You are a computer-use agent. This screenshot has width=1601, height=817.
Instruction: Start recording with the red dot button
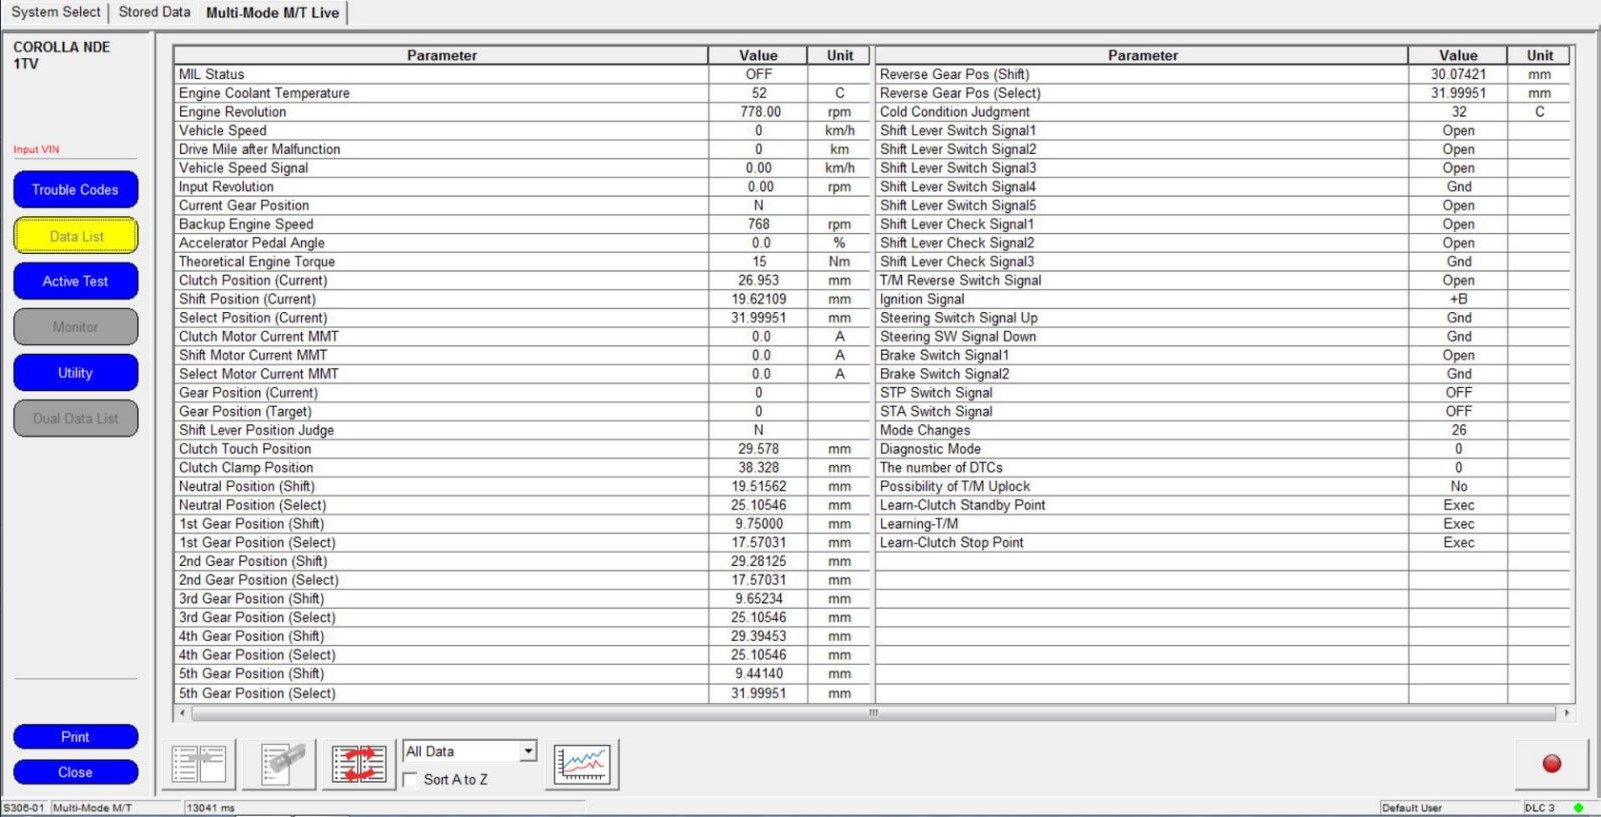[x=1551, y=764]
